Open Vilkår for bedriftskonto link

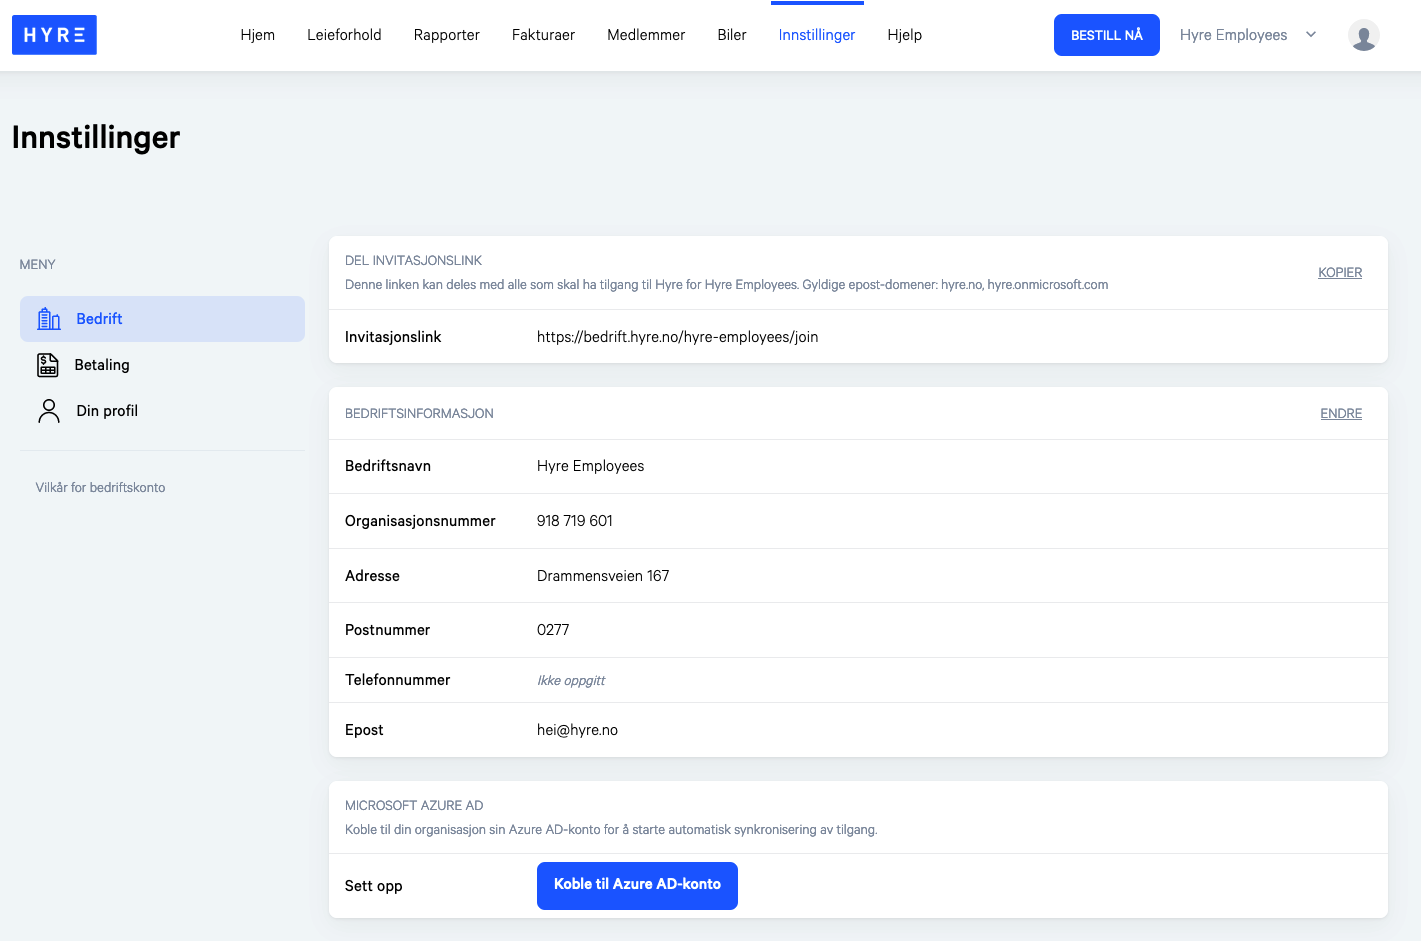coord(100,488)
